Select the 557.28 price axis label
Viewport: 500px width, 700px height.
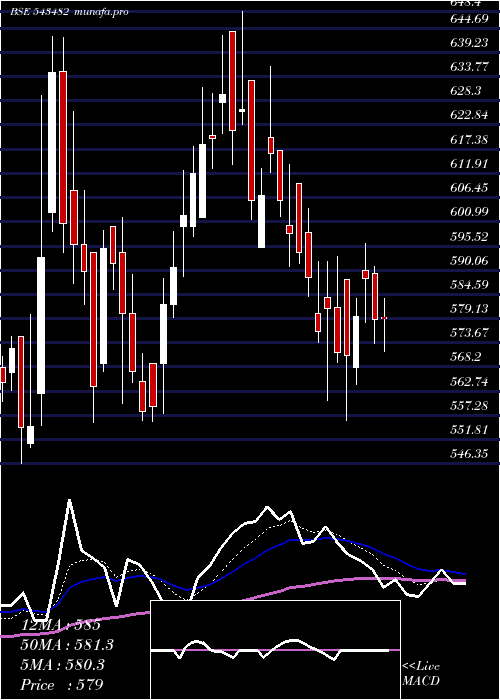click(x=469, y=405)
